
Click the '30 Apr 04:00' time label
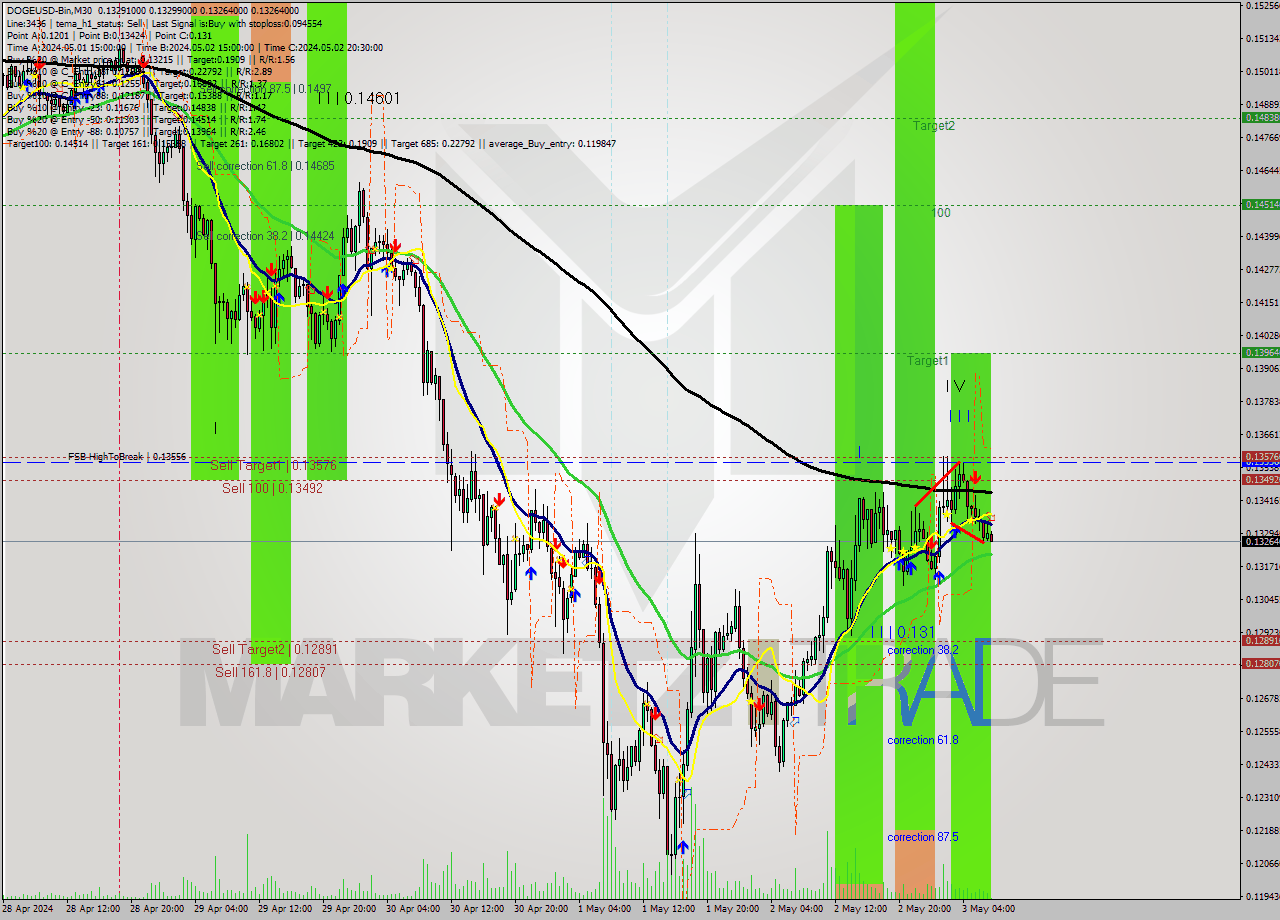pos(413,909)
